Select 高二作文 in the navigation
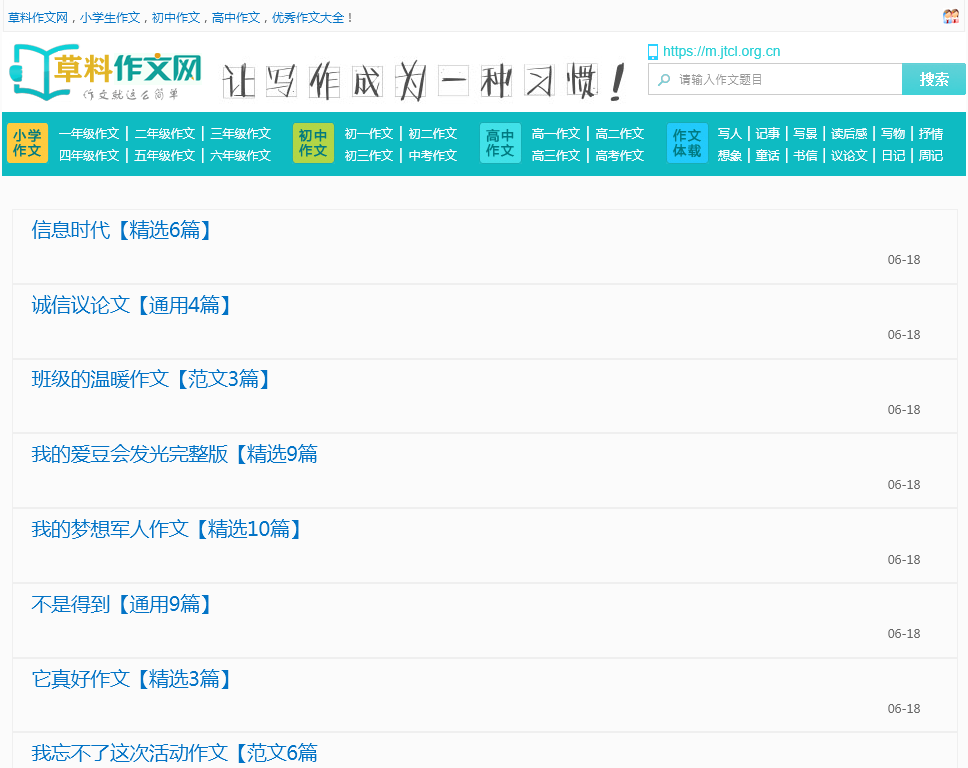The width and height of the screenshot is (968, 768). click(620, 133)
